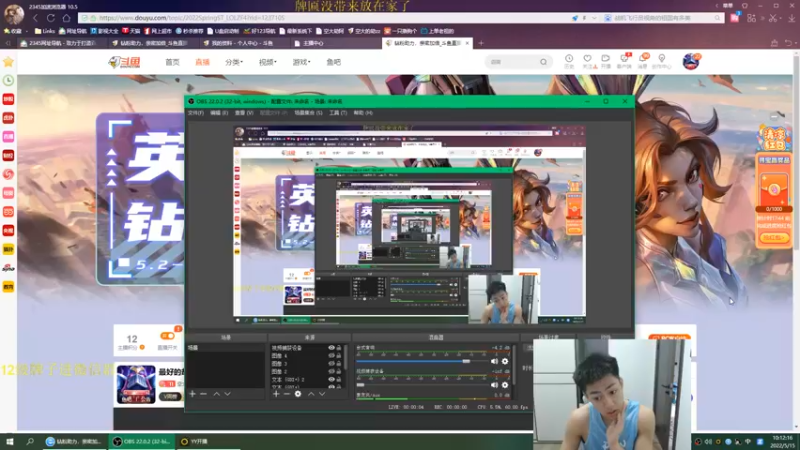800x450 pixels.
Task: Click the star favorites icon in left sidebar
Action: pyautogui.click(x=8, y=62)
